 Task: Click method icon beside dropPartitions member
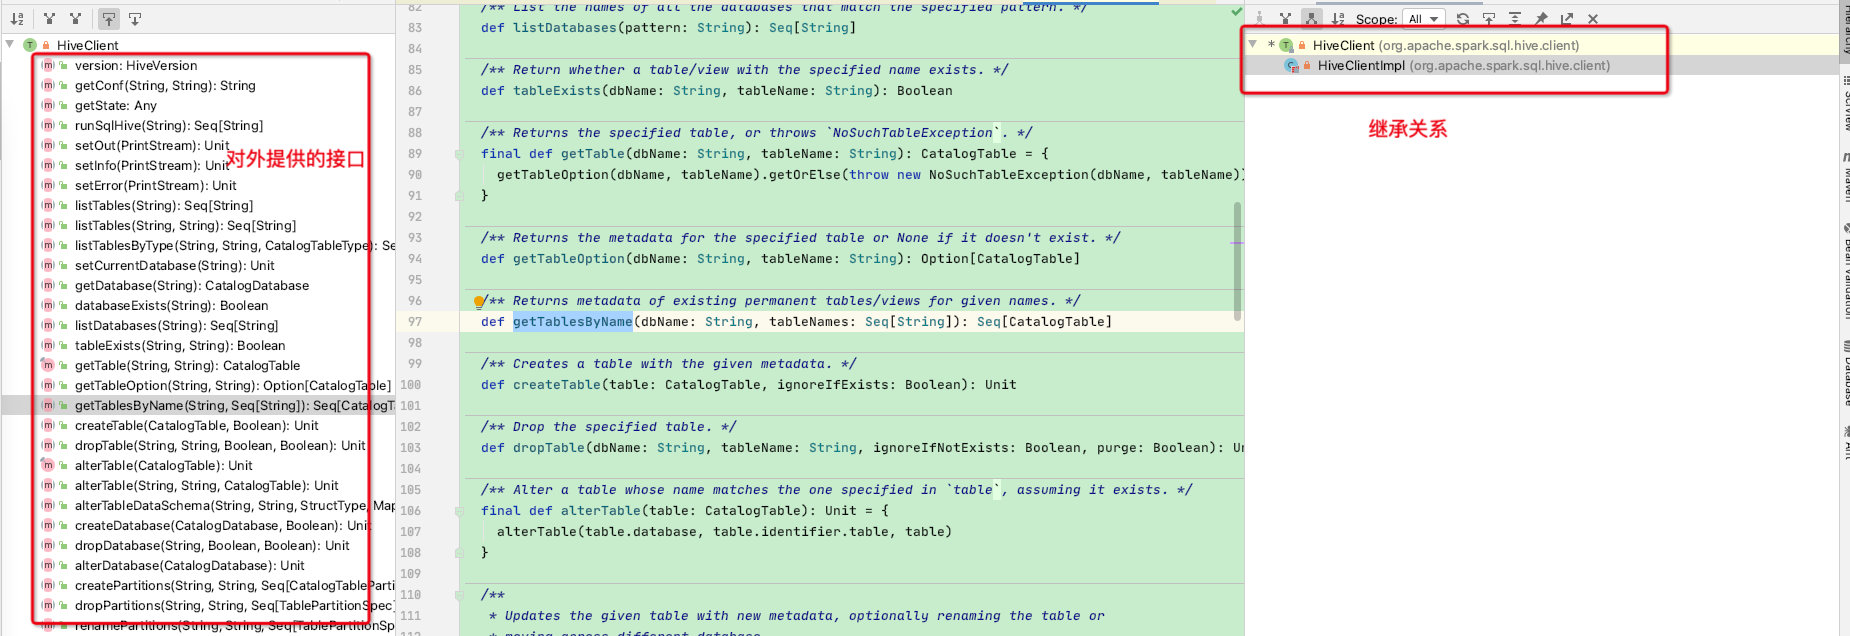click(x=47, y=605)
